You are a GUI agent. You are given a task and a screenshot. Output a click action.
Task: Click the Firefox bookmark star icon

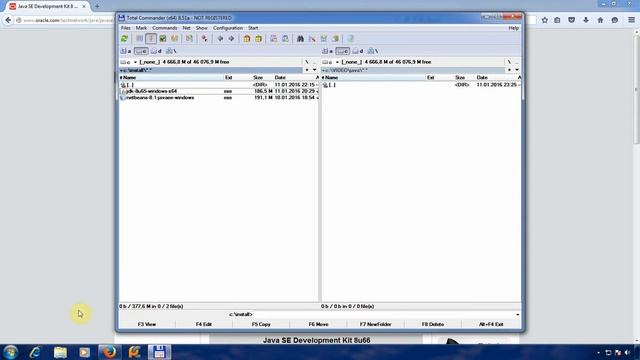544,20
